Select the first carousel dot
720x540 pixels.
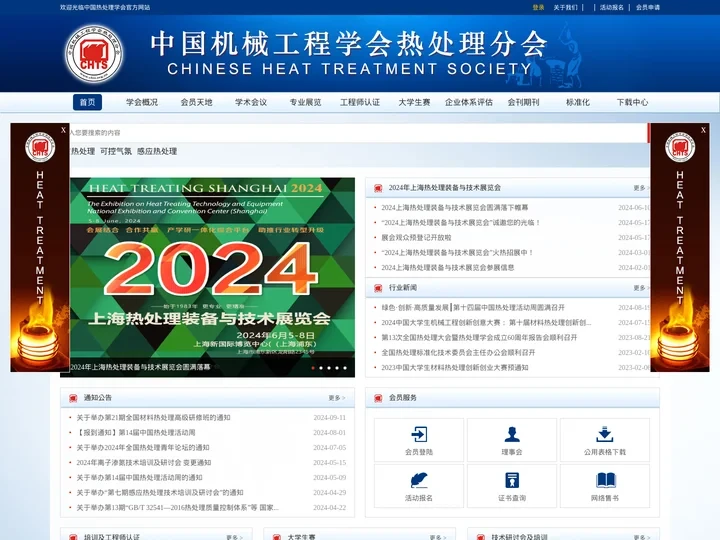pyautogui.click(x=313, y=368)
